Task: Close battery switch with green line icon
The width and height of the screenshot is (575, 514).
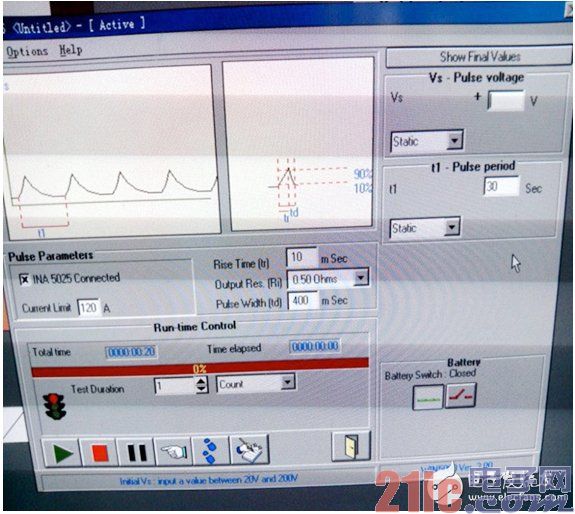Action: [x=428, y=397]
